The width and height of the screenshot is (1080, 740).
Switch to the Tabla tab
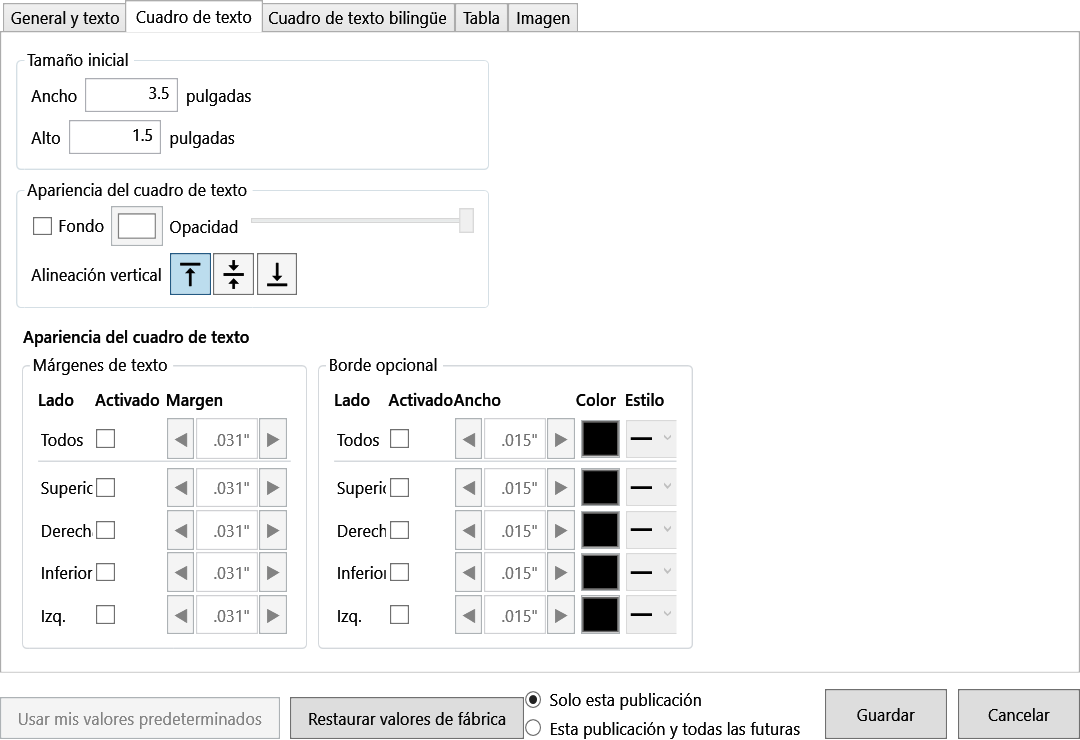point(481,18)
